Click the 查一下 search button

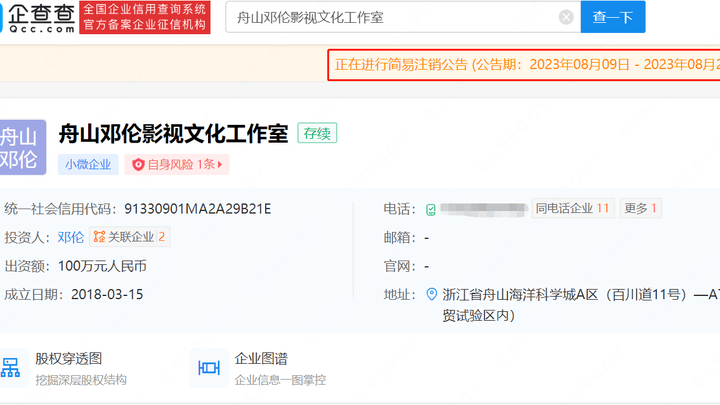tap(613, 17)
